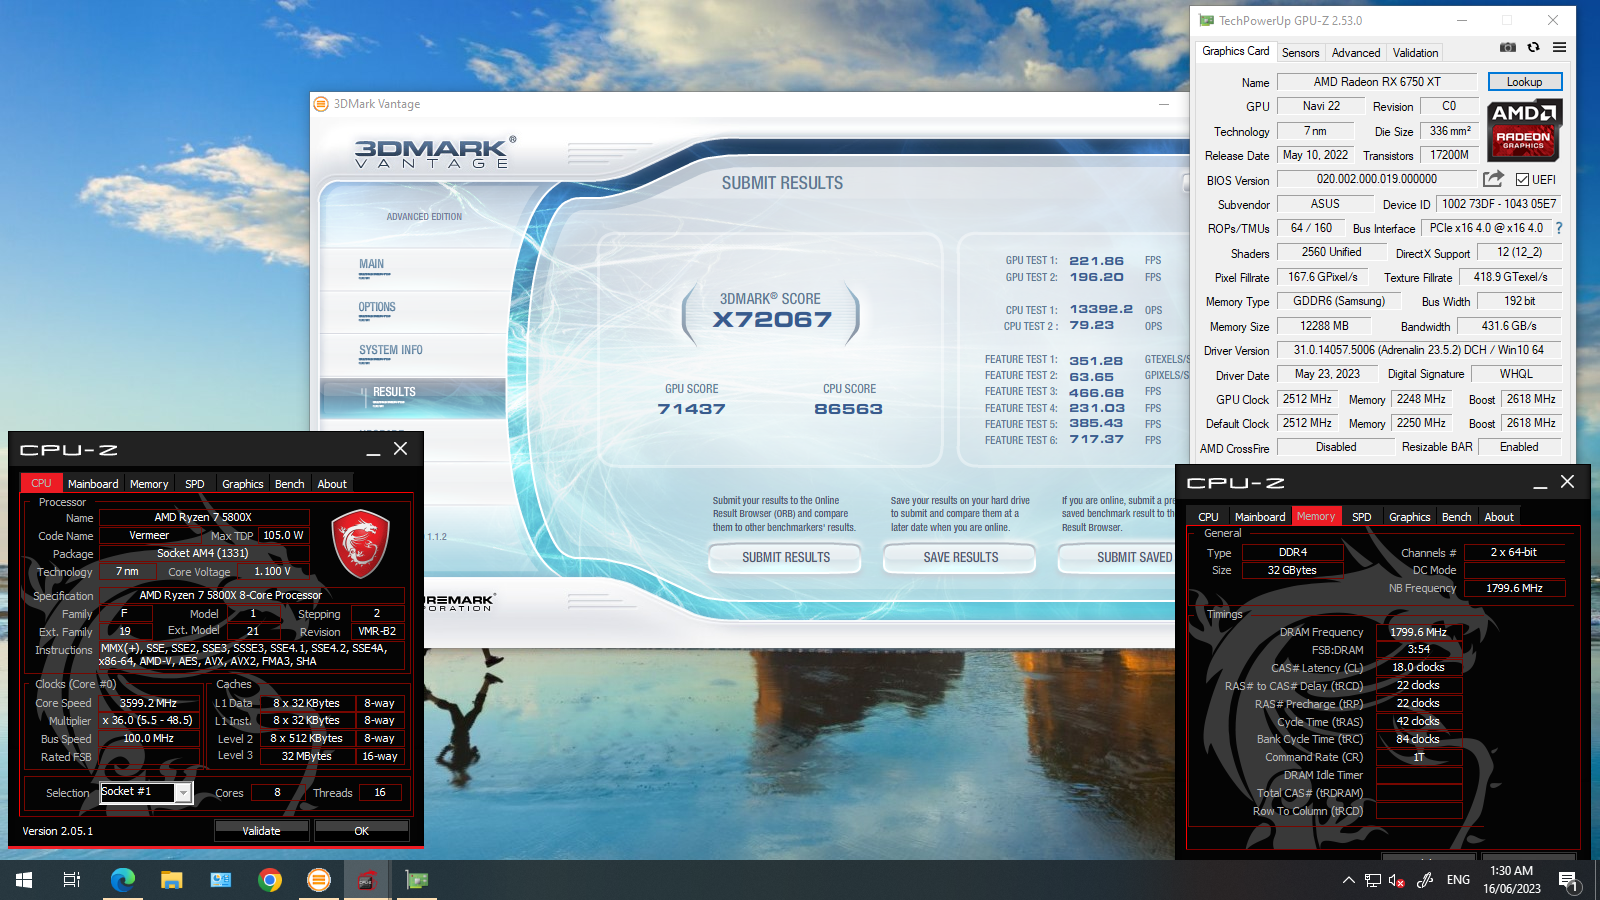The image size is (1600, 900).
Task: Click the Core Speed value 3599.2 MHz
Action: tap(148, 703)
